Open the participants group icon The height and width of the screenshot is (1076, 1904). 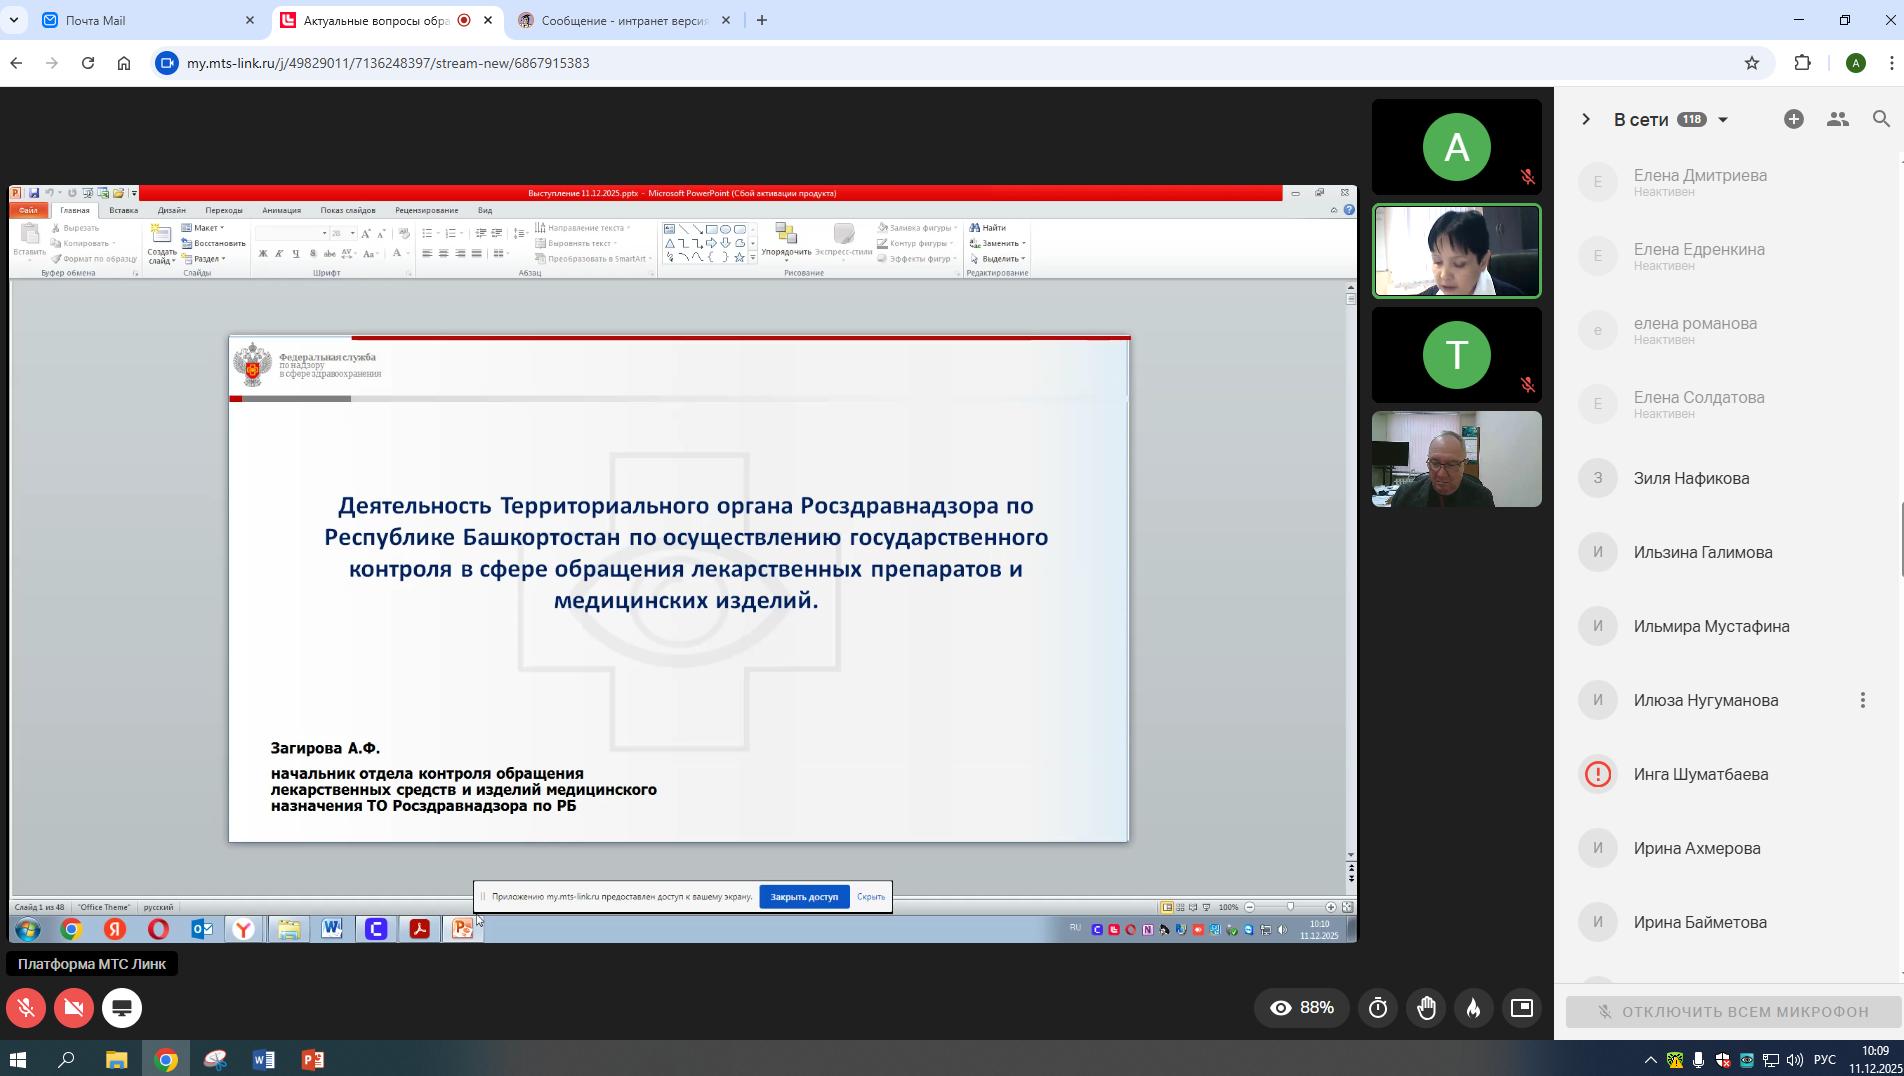pyautogui.click(x=1837, y=119)
